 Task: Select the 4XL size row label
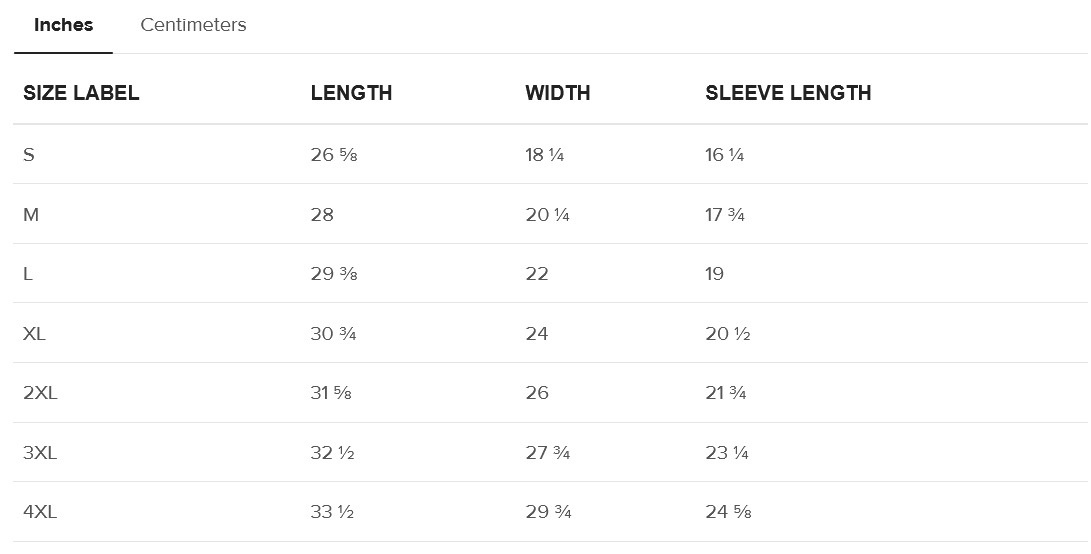tap(40, 512)
